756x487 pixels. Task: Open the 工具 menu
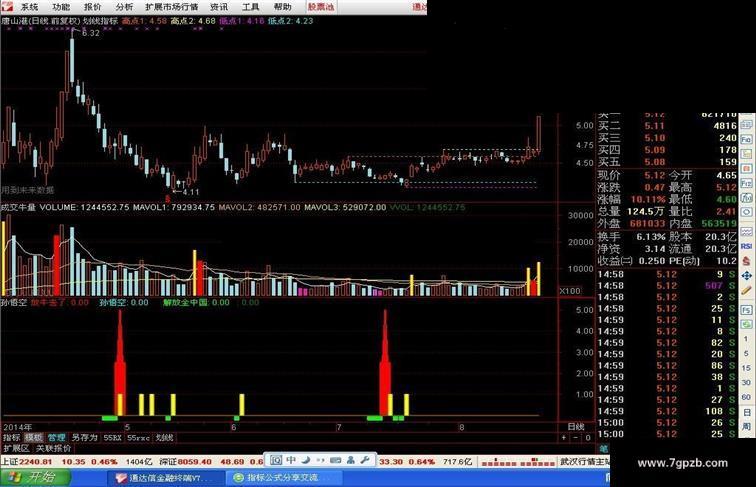[250, 7]
